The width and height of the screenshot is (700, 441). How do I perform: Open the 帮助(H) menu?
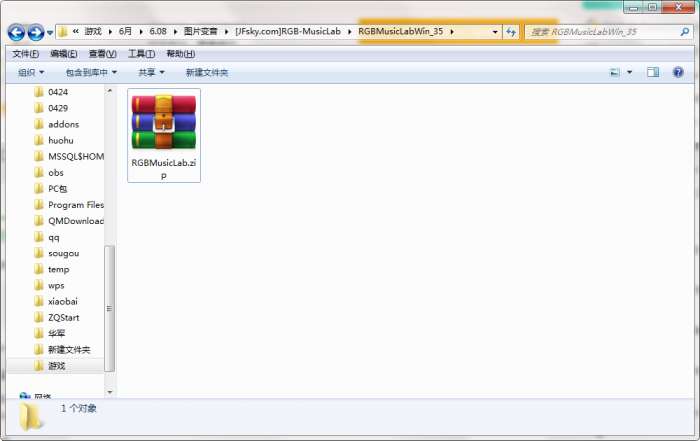click(180, 54)
